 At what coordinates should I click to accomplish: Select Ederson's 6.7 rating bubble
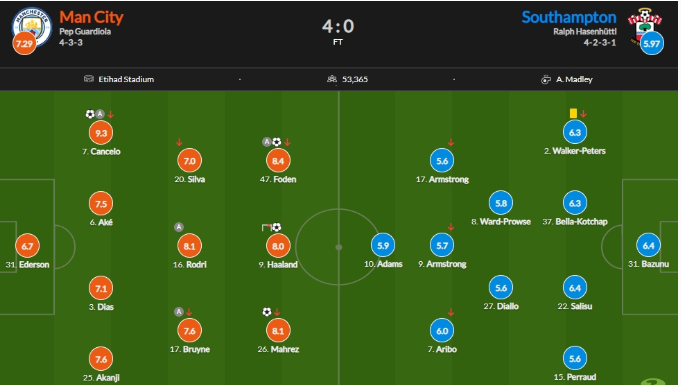pyautogui.click(x=27, y=246)
